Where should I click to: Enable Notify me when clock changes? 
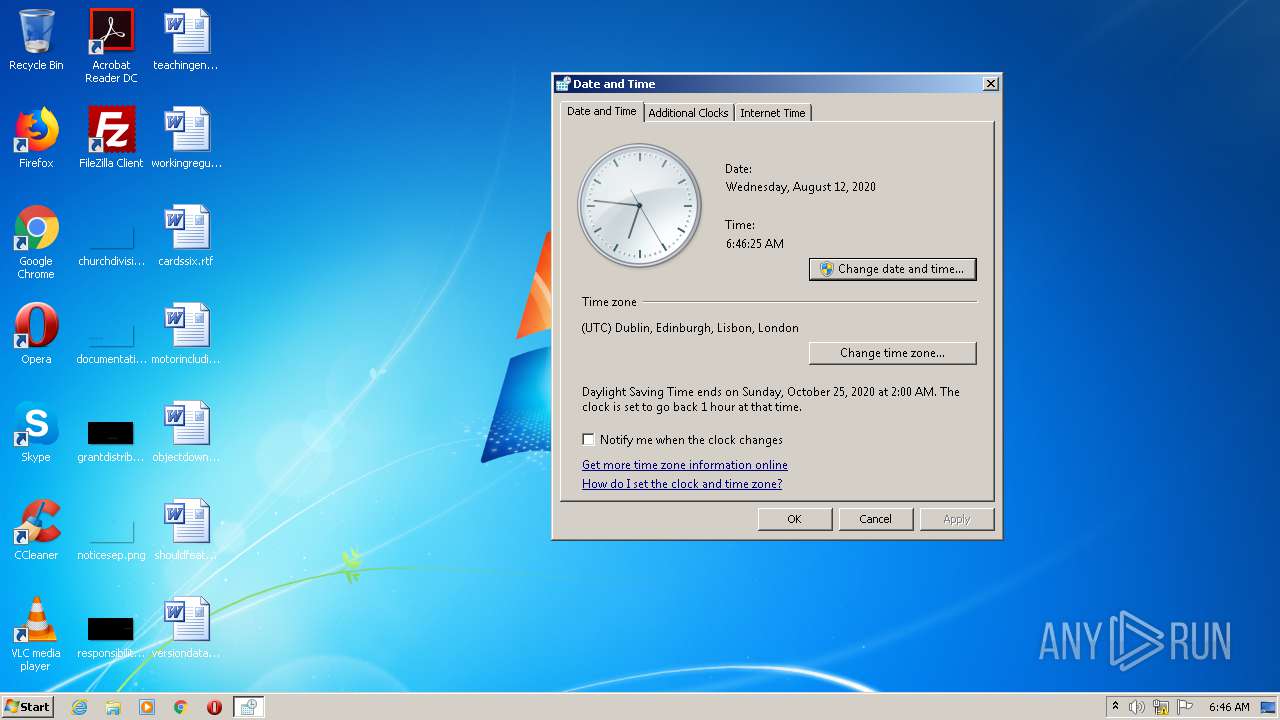pyautogui.click(x=588, y=439)
